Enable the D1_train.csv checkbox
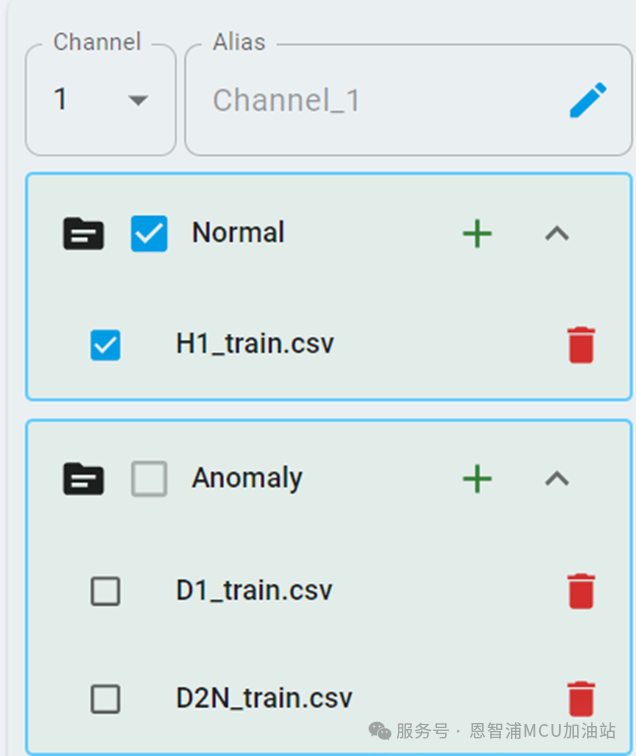 click(105, 591)
